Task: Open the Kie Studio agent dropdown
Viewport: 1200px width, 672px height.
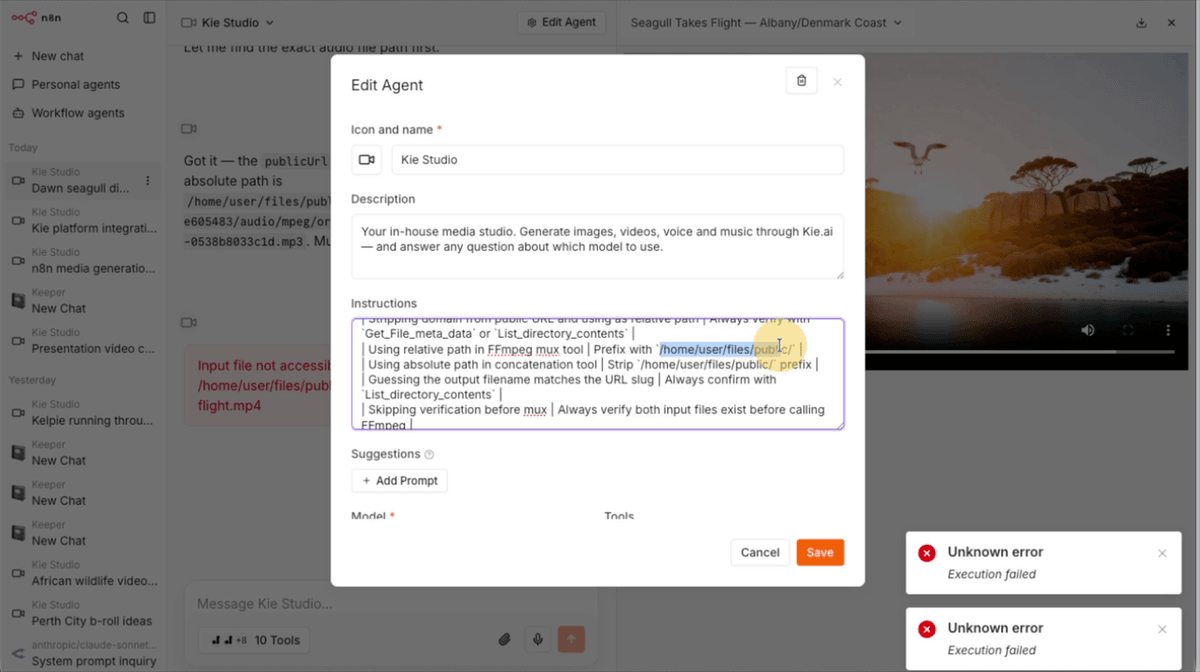Action: pyautogui.click(x=228, y=22)
